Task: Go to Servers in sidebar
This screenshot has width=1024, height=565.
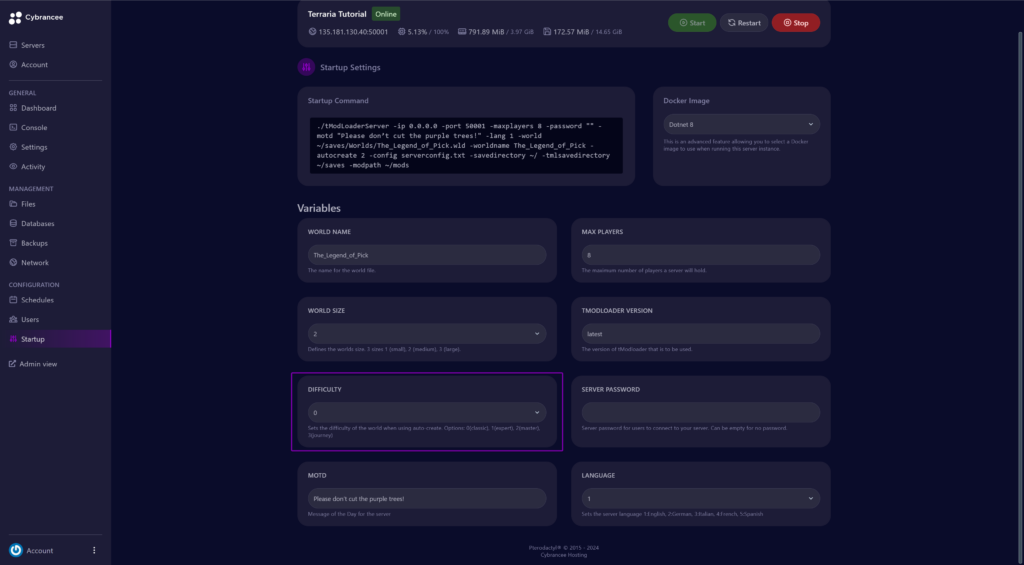Action: pyautogui.click(x=33, y=45)
